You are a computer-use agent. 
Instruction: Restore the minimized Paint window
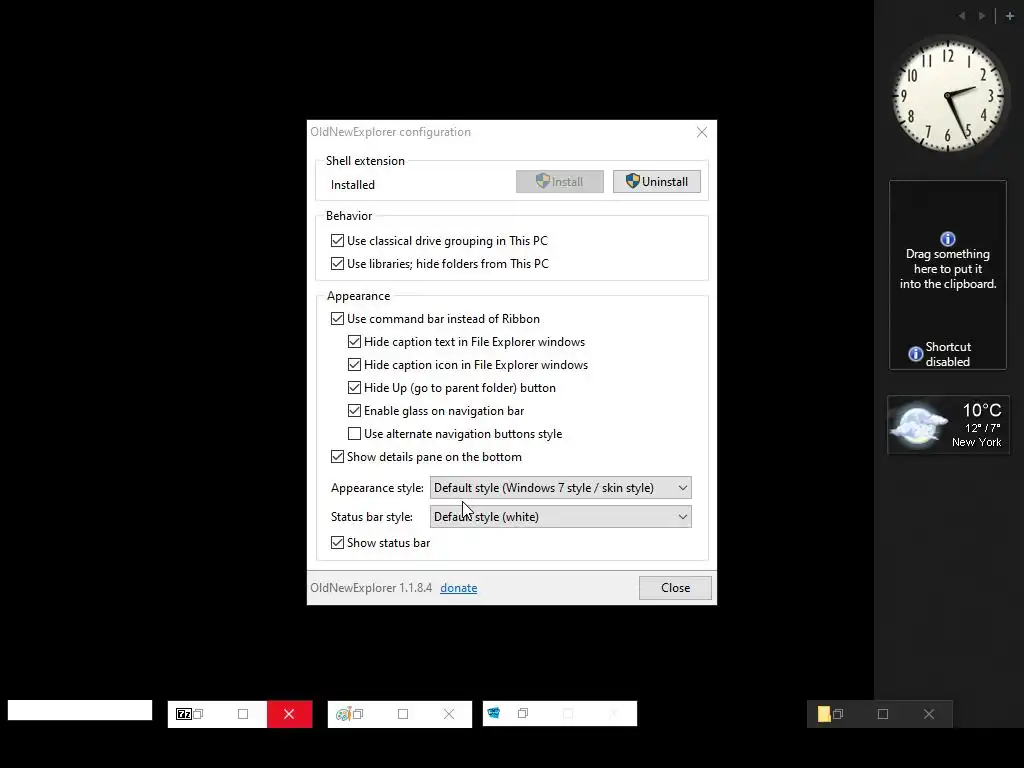[358, 714]
